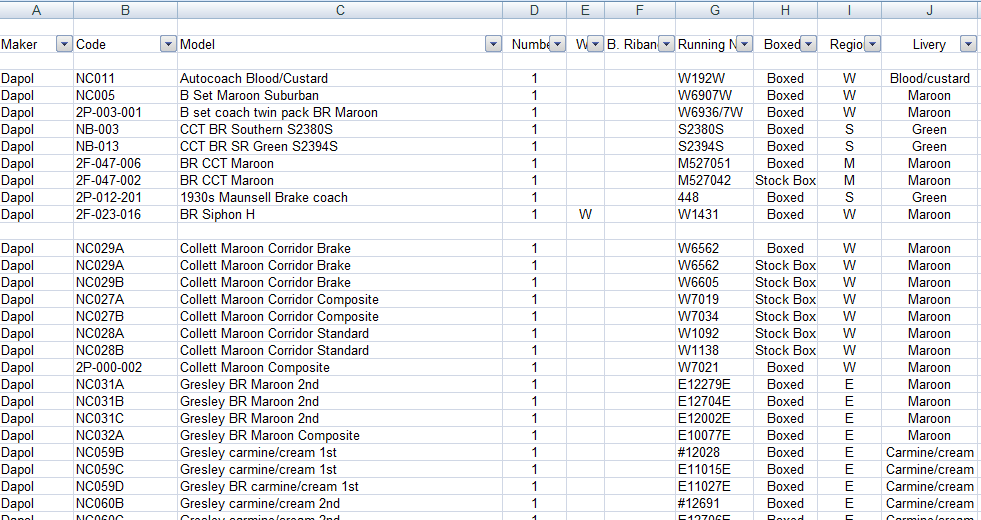Select running number cell 'W6605'
This screenshot has height=520, width=981.
coord(714,282)
